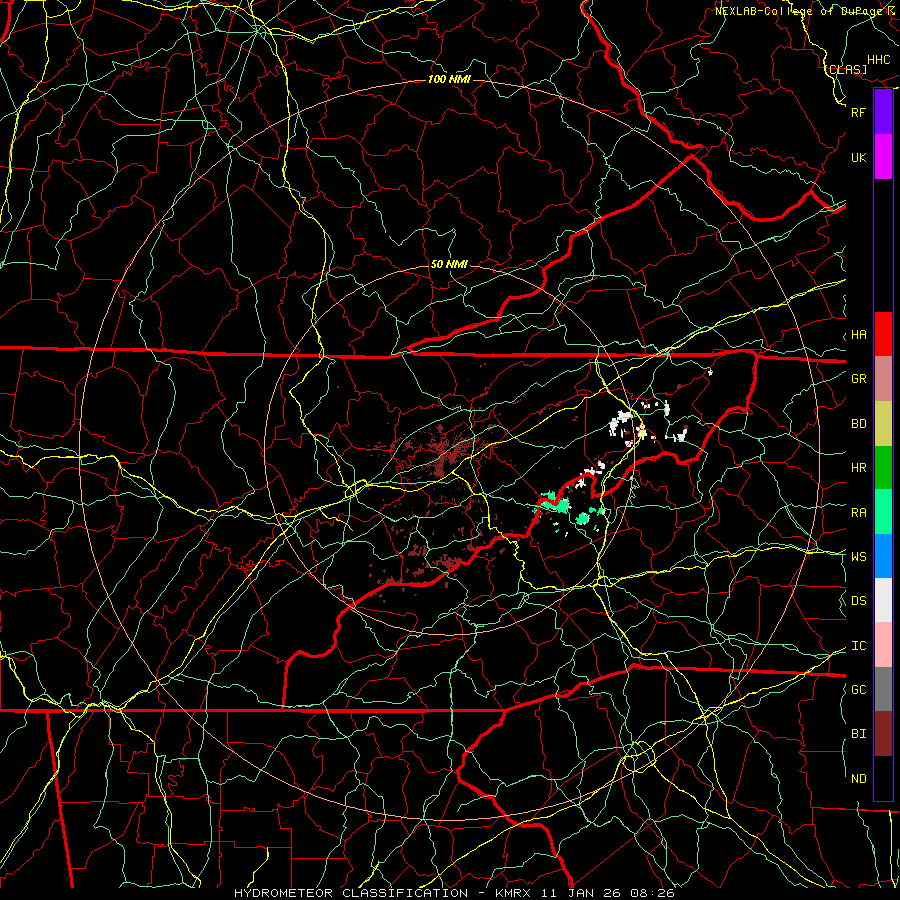This screenshot has height=900, width=900.
Task: Click the HR legend label
Action: [x=859, y=468]
